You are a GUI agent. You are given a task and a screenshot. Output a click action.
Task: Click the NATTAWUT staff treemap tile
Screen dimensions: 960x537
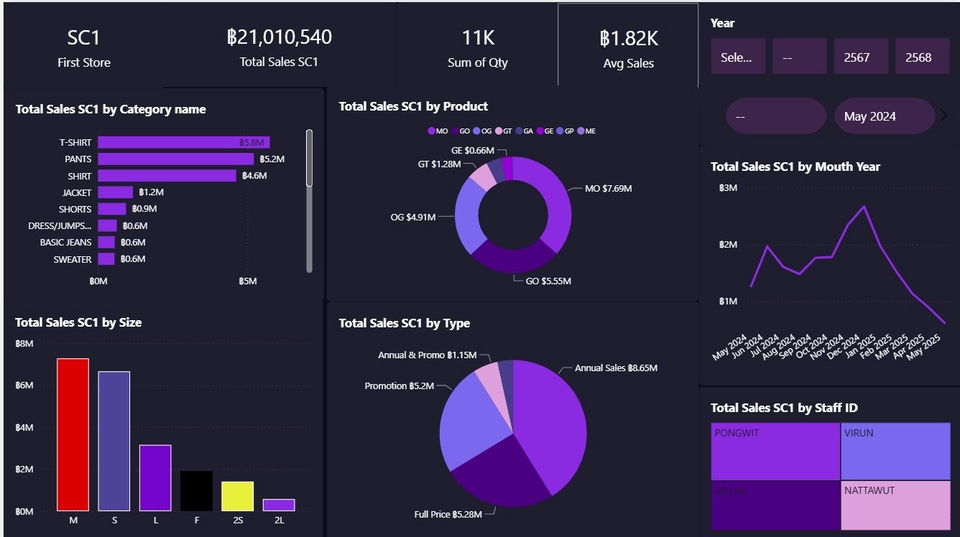pyautogui.click(x=895, y=505)
